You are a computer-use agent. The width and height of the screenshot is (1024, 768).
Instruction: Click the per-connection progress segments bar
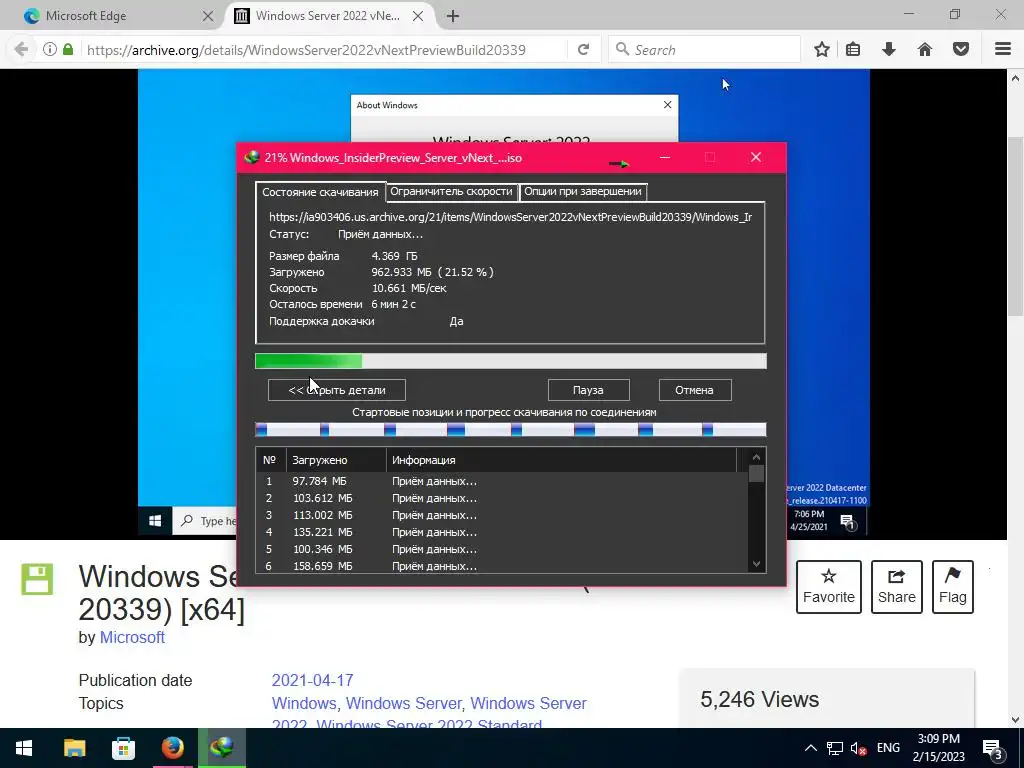pos(511,429)
